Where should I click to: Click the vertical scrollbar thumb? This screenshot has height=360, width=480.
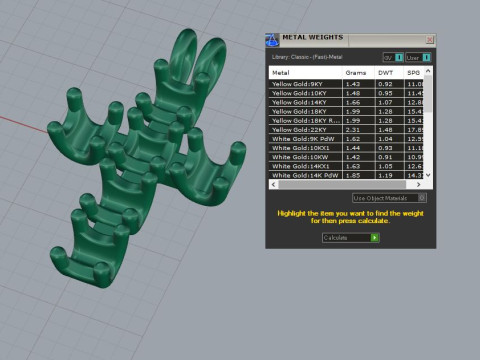point(428,94)
